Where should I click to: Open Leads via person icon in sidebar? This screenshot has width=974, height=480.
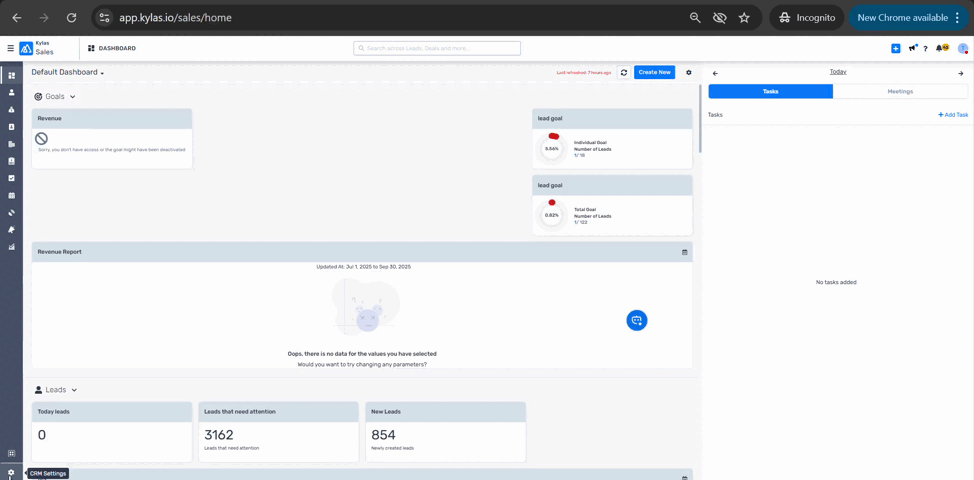tap(11, 92)
